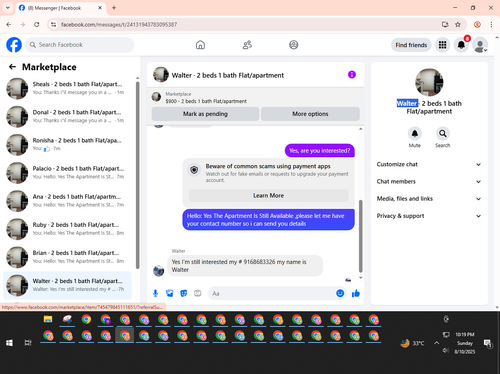Expand Customize chat section
This screenshot has height=374, width=500.
click(x=429, y=164)
